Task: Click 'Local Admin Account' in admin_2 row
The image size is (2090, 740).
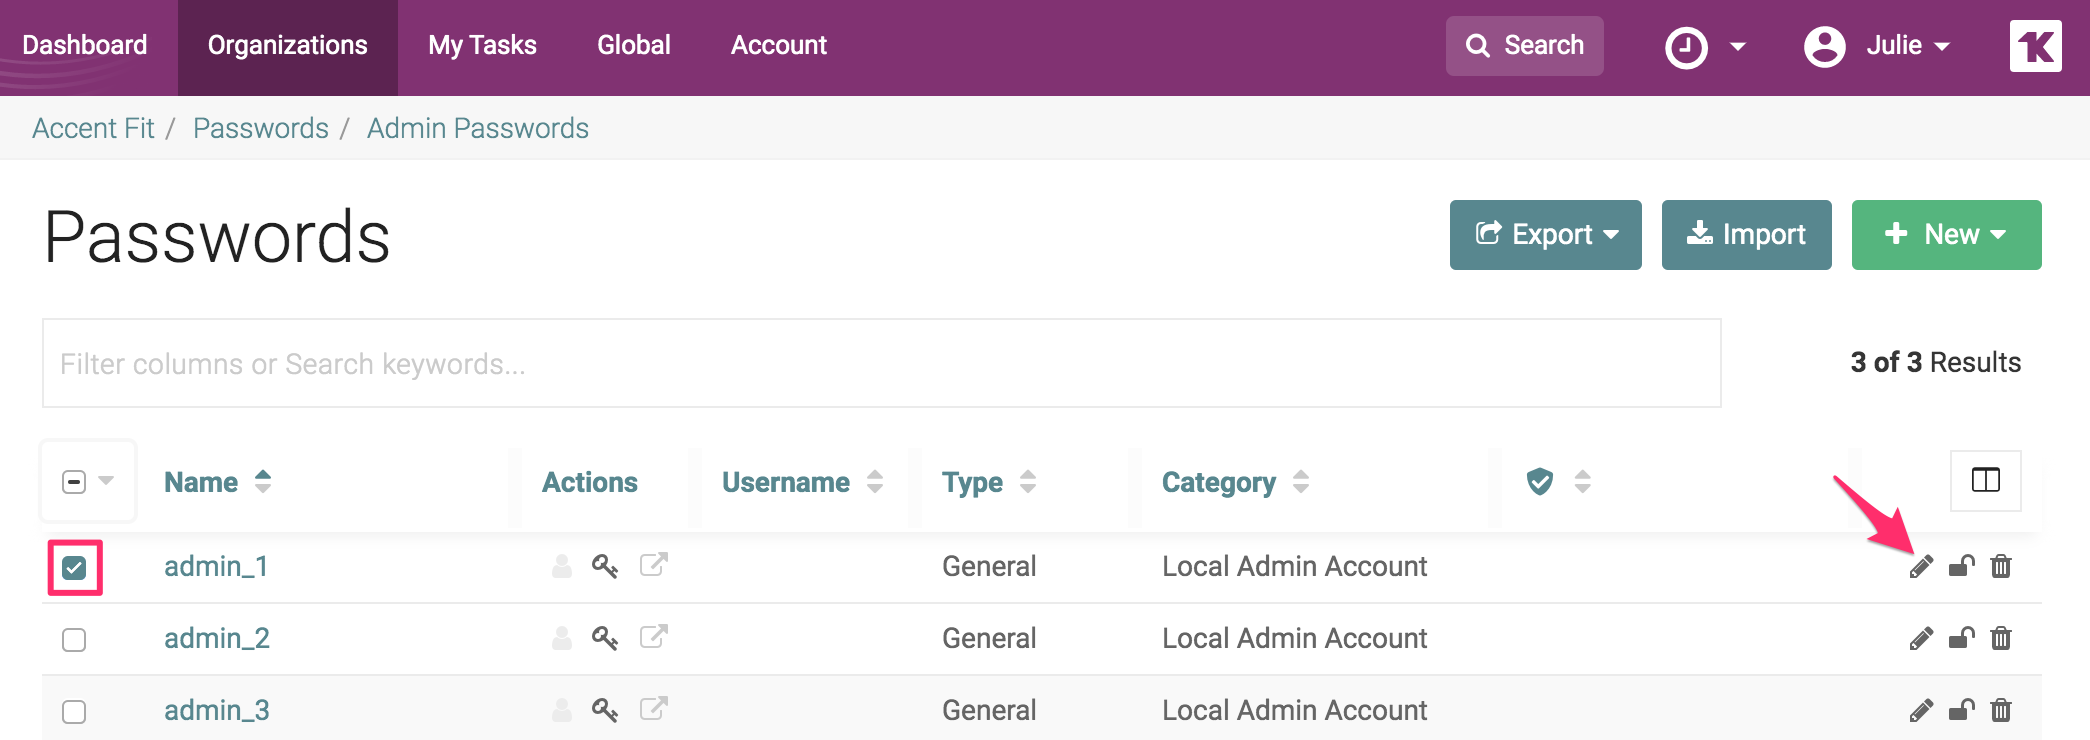Action: pos(1295,638)
